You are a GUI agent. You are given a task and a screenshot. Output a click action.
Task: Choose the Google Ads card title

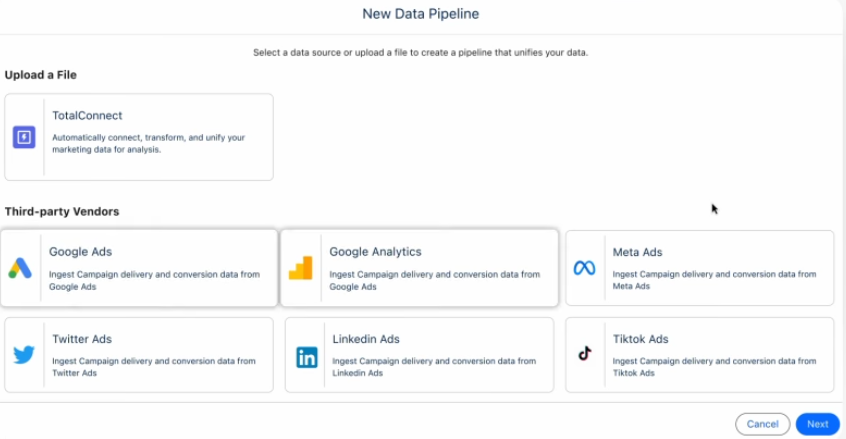[80, 251]
